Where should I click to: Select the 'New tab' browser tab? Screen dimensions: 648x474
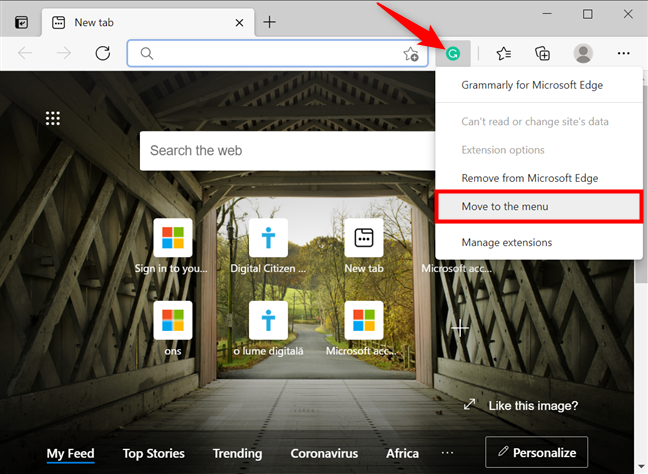click(148, 22)
